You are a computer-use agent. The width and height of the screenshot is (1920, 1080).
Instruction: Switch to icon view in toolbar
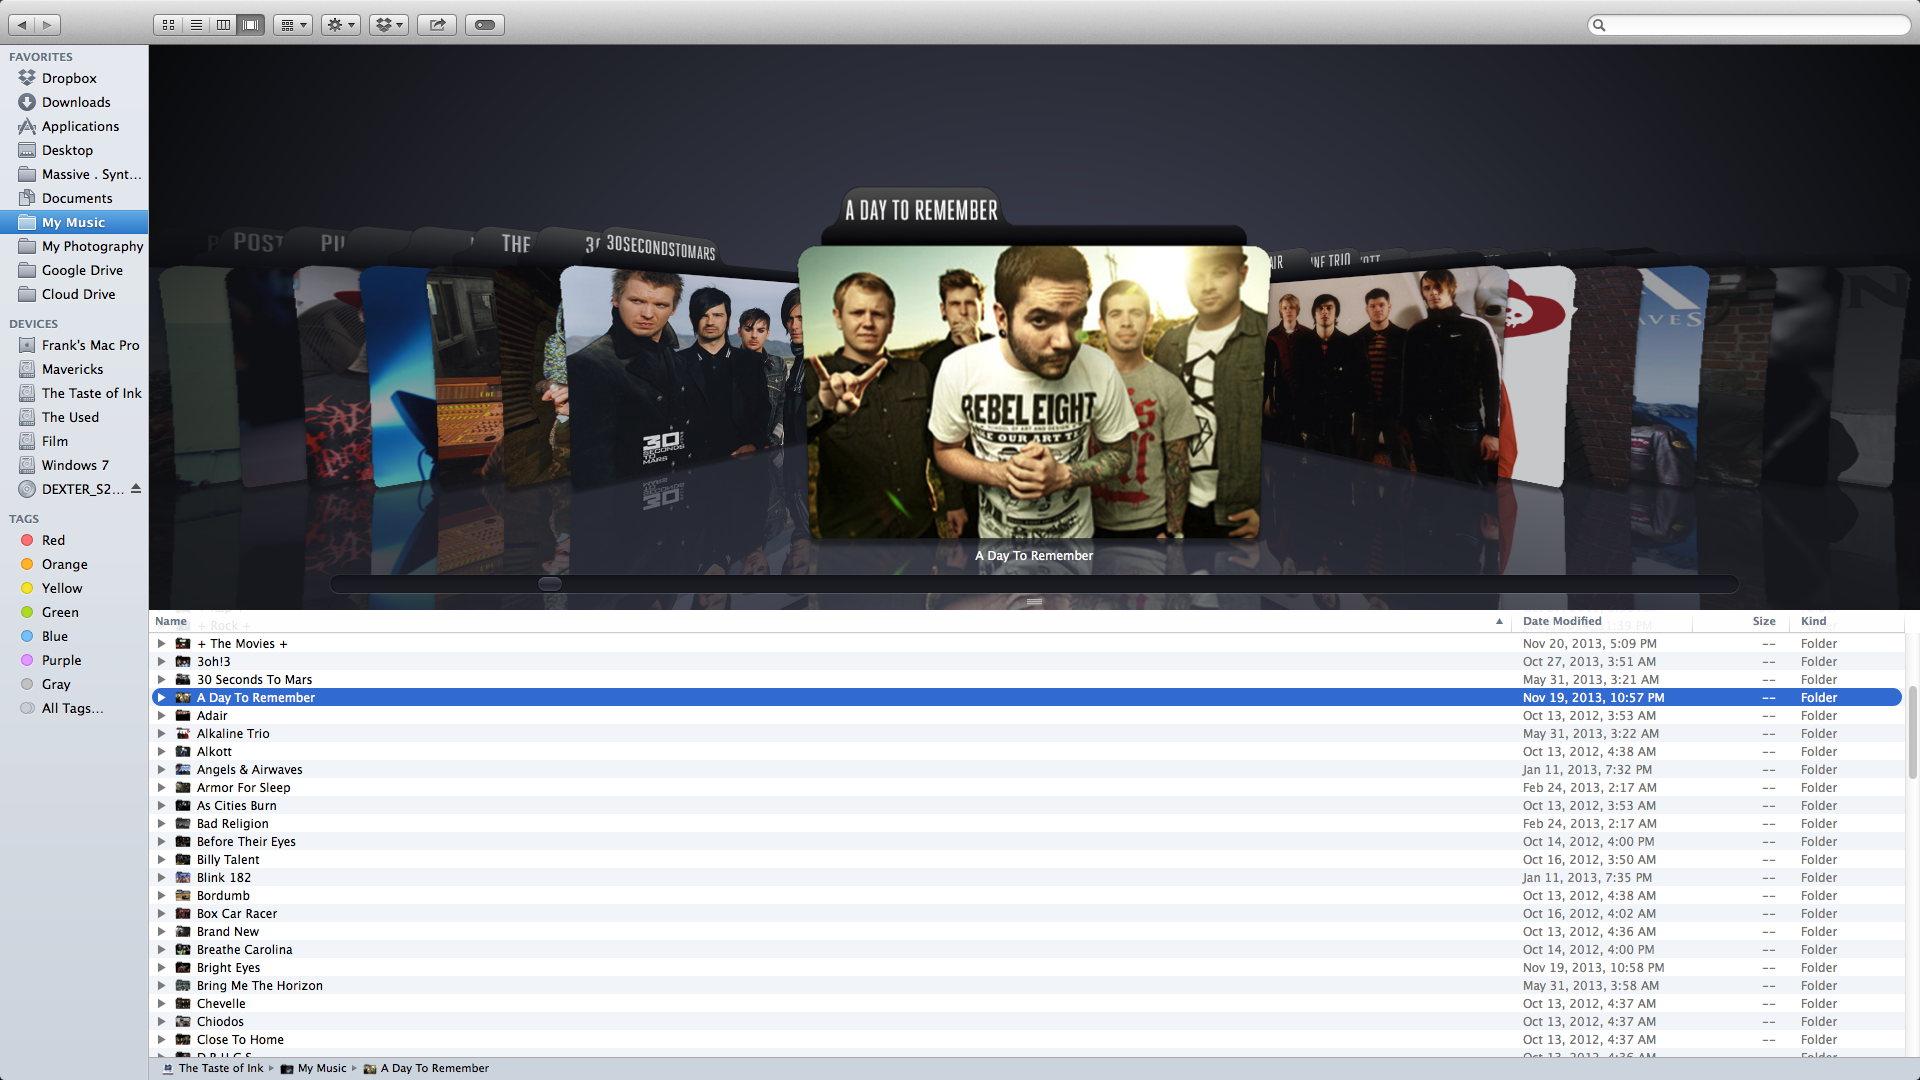point(168,25)
